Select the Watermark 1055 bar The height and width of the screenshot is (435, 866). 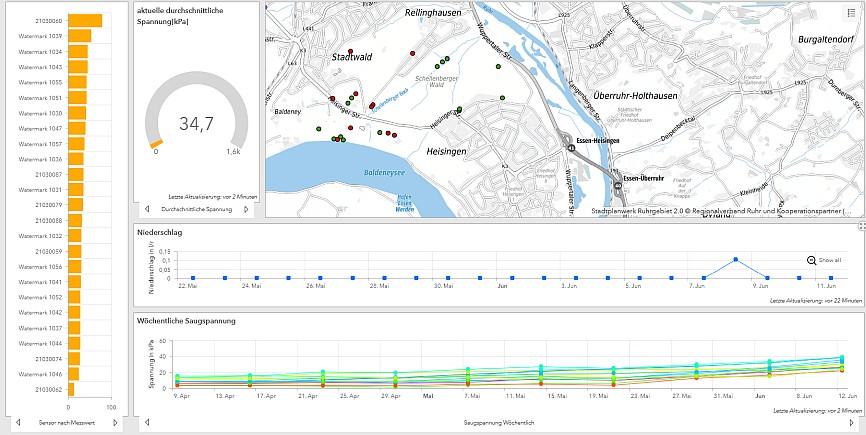click(x=77, y=82)
